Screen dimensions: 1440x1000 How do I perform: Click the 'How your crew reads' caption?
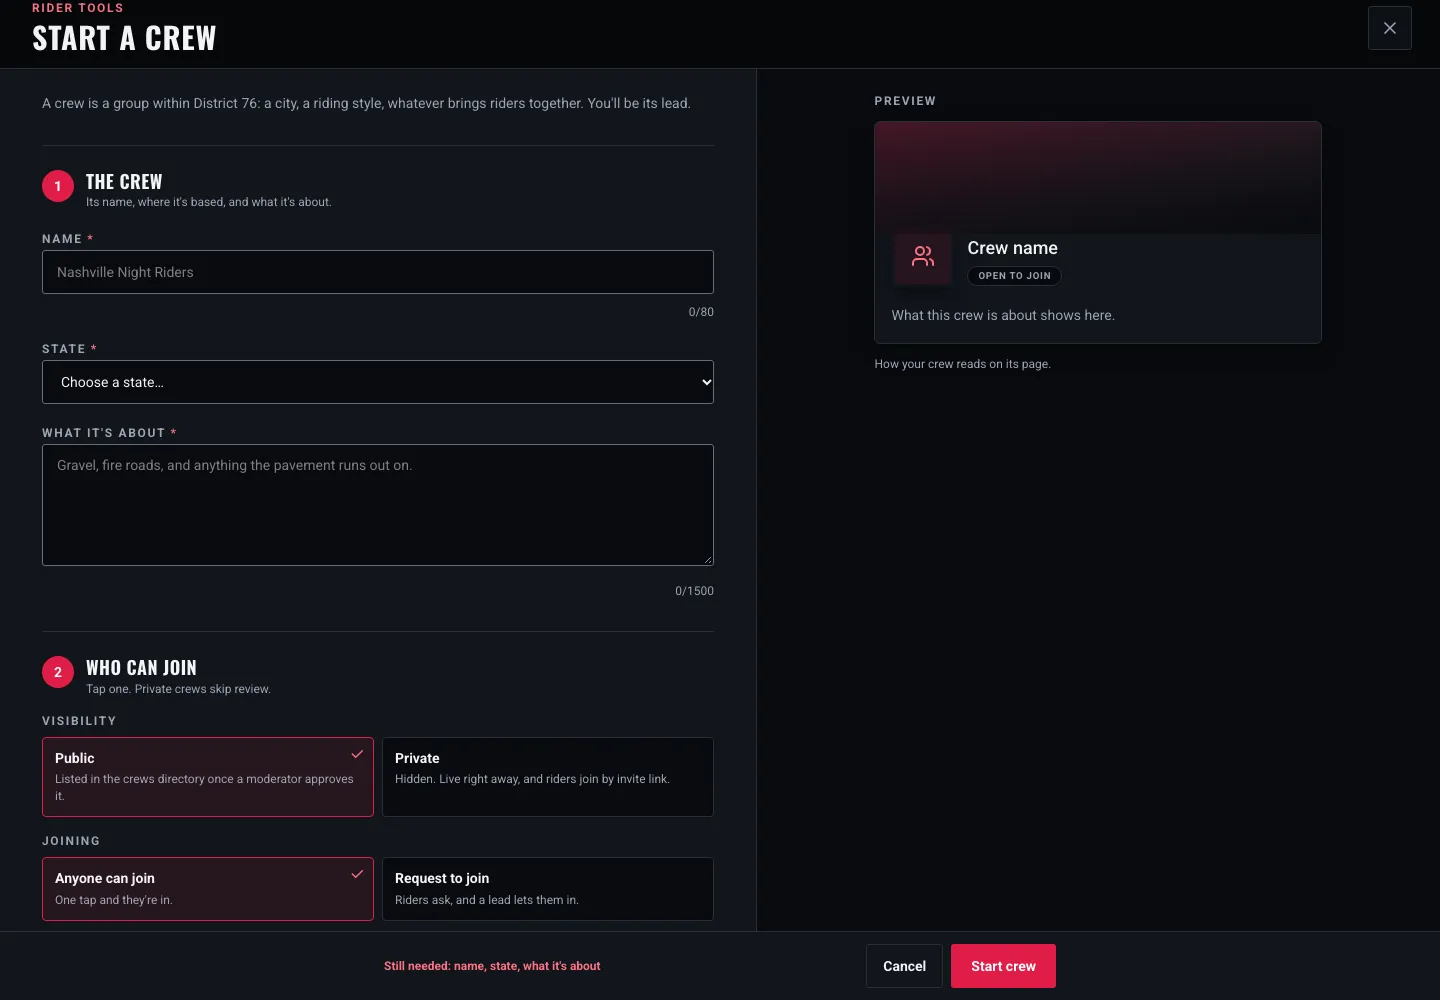[x=962, y=364]
